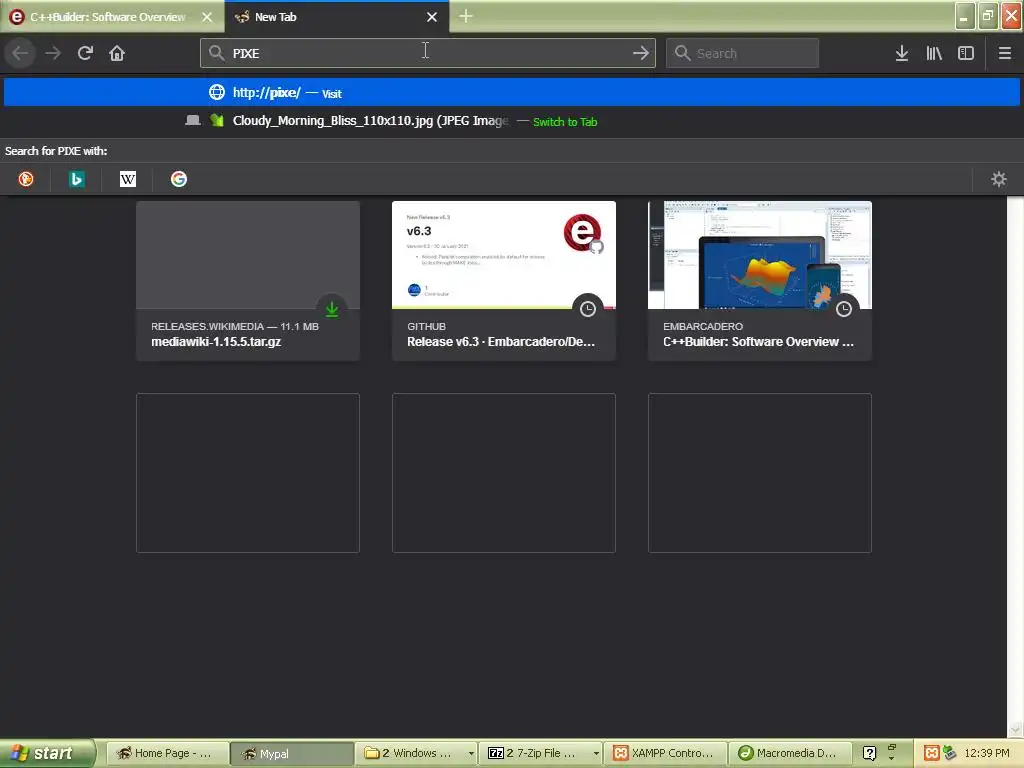The width and height of the screenshot is (1024, 768).
Task: Expand the 2 Windows taskbar group
Action: click(x=418, y=753)
